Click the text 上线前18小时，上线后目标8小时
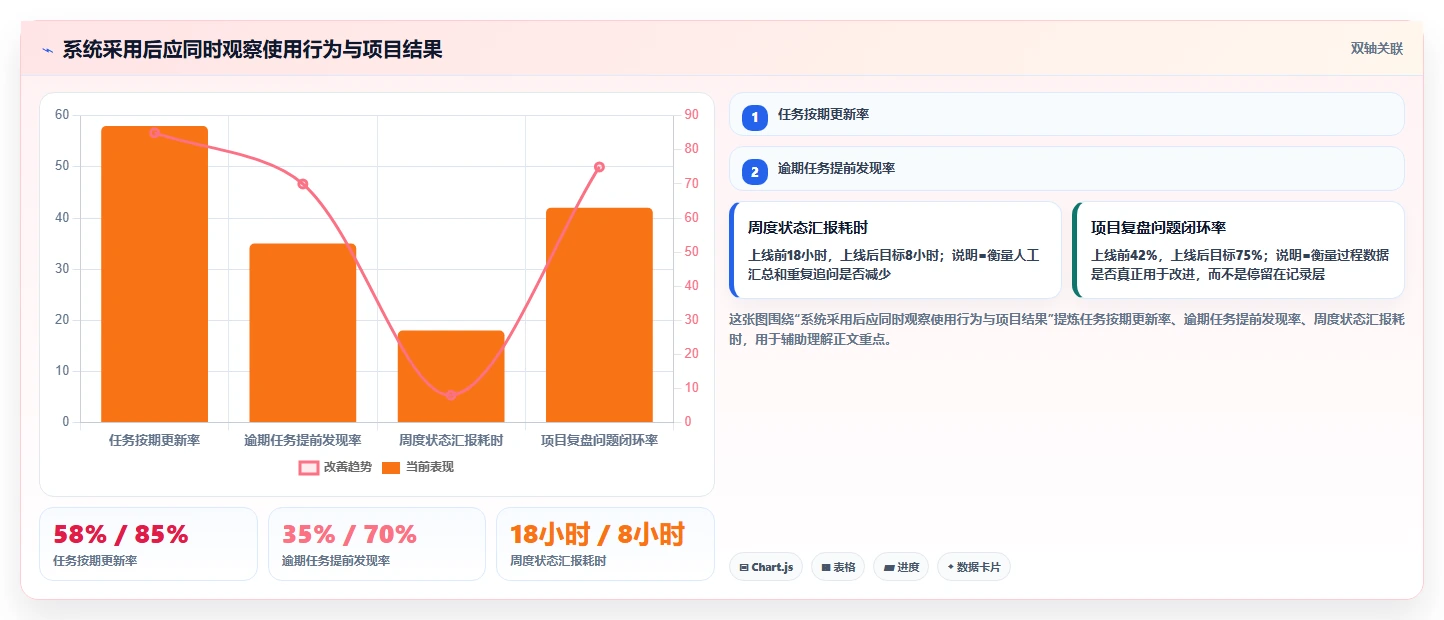 click(x=845, y=255)
